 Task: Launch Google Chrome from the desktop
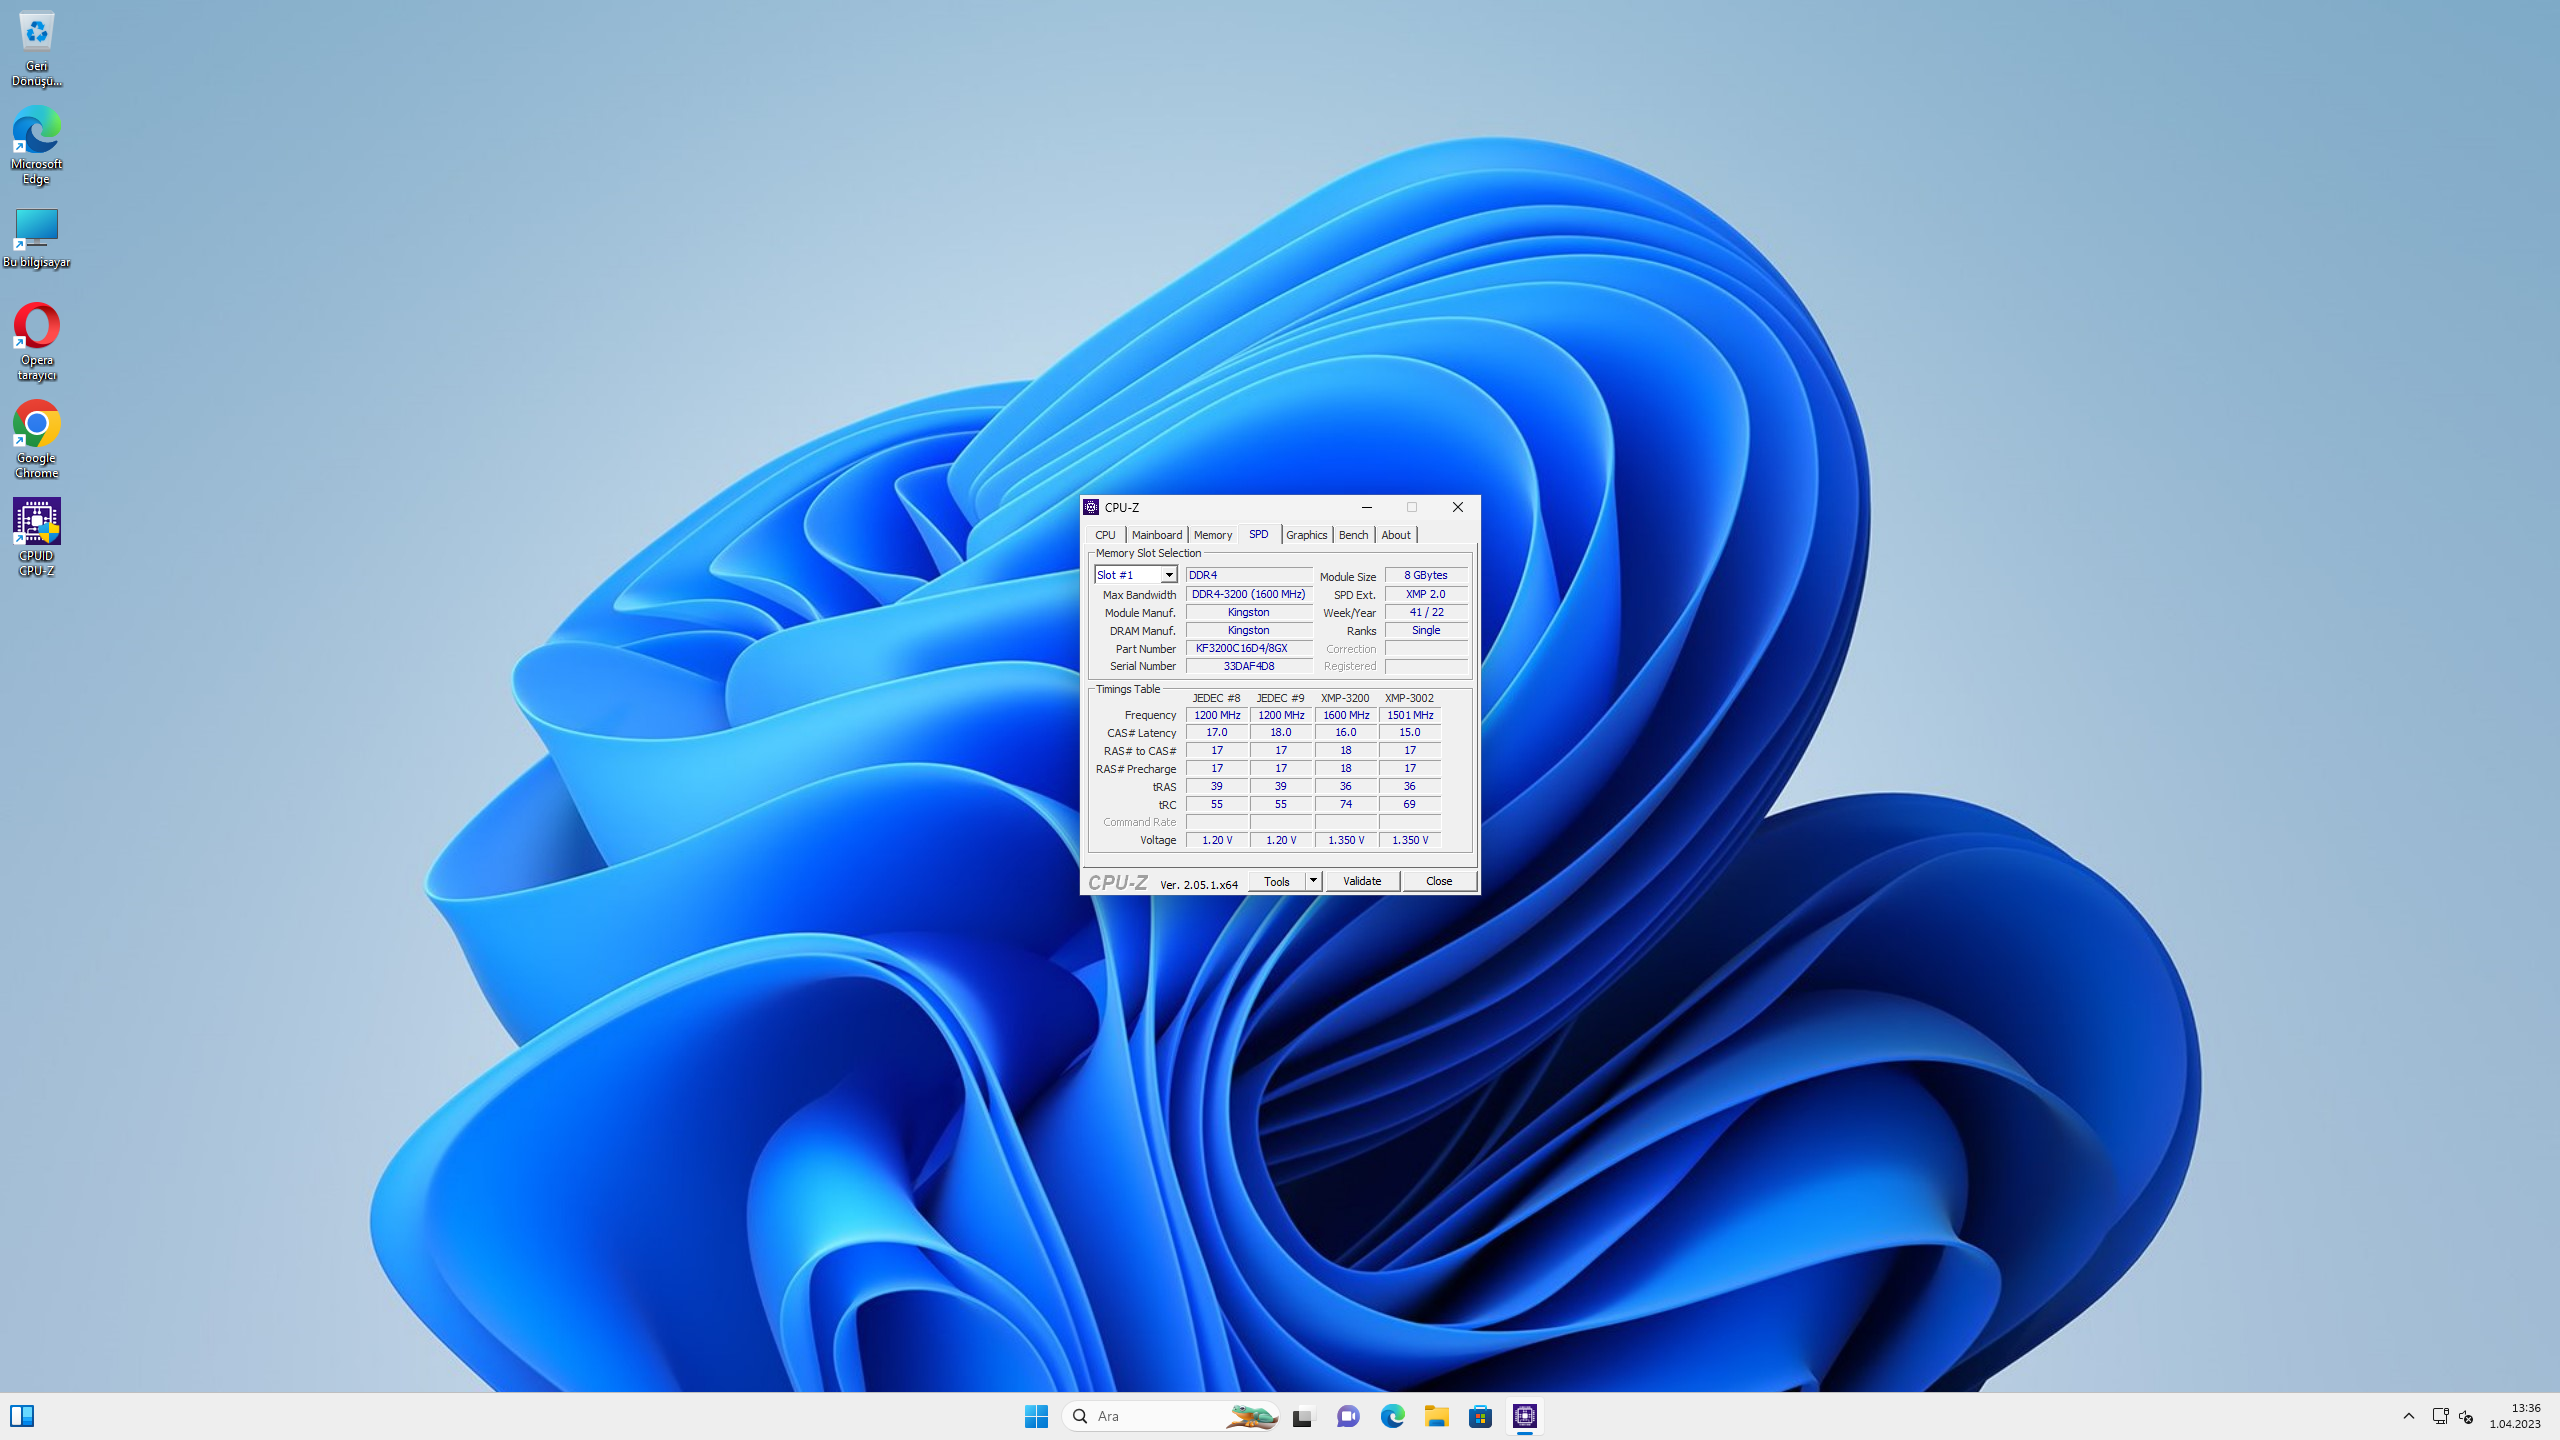point(36,424)
